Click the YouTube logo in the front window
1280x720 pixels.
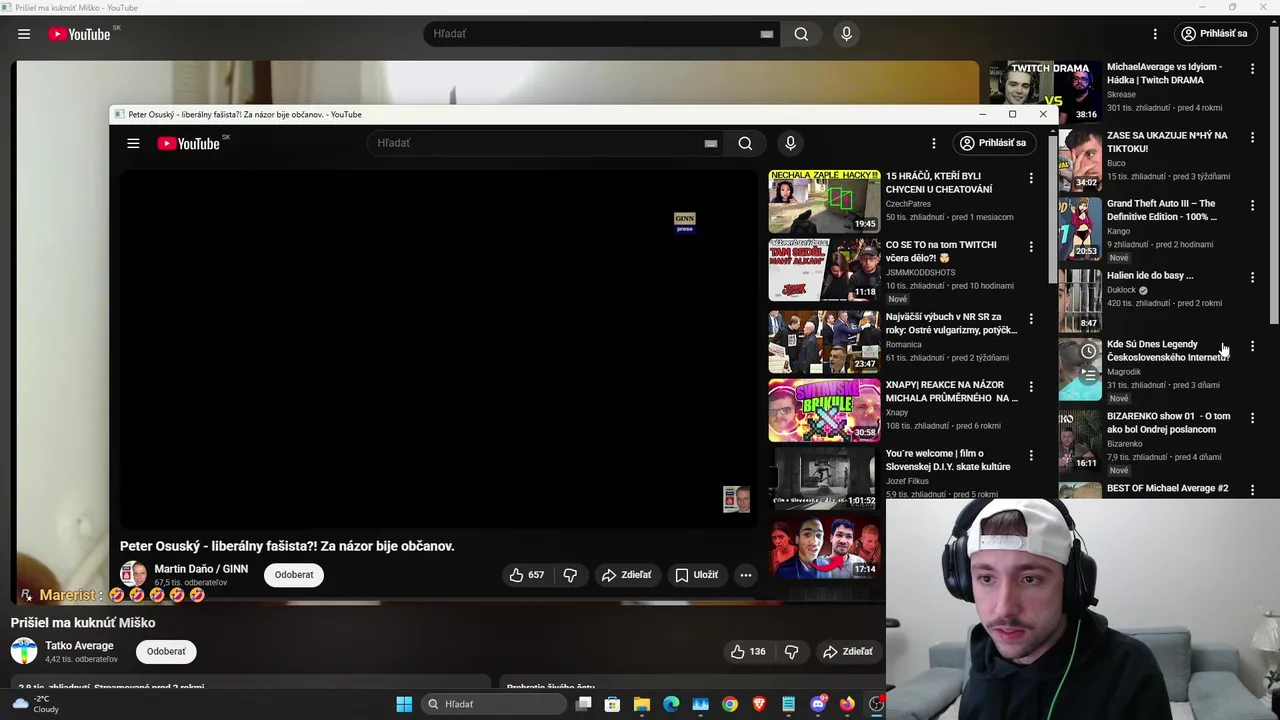[x=189, y=144]
